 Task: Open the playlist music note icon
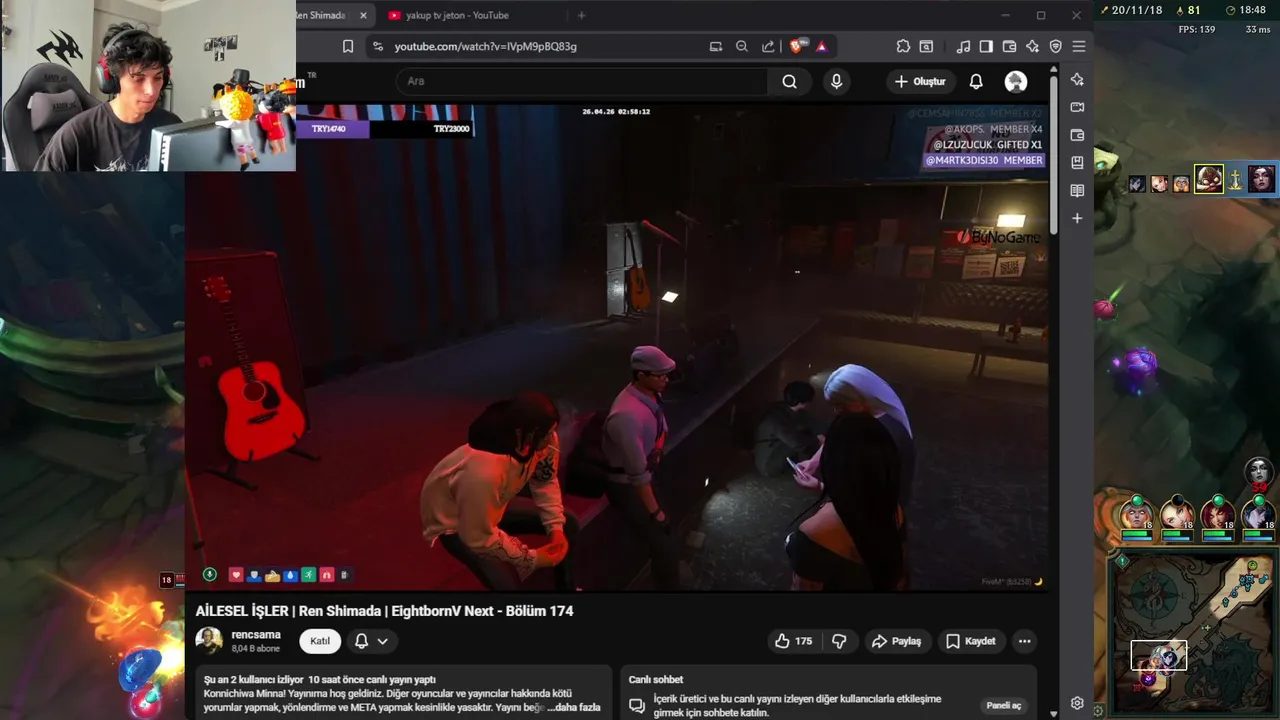coord(962,46)
